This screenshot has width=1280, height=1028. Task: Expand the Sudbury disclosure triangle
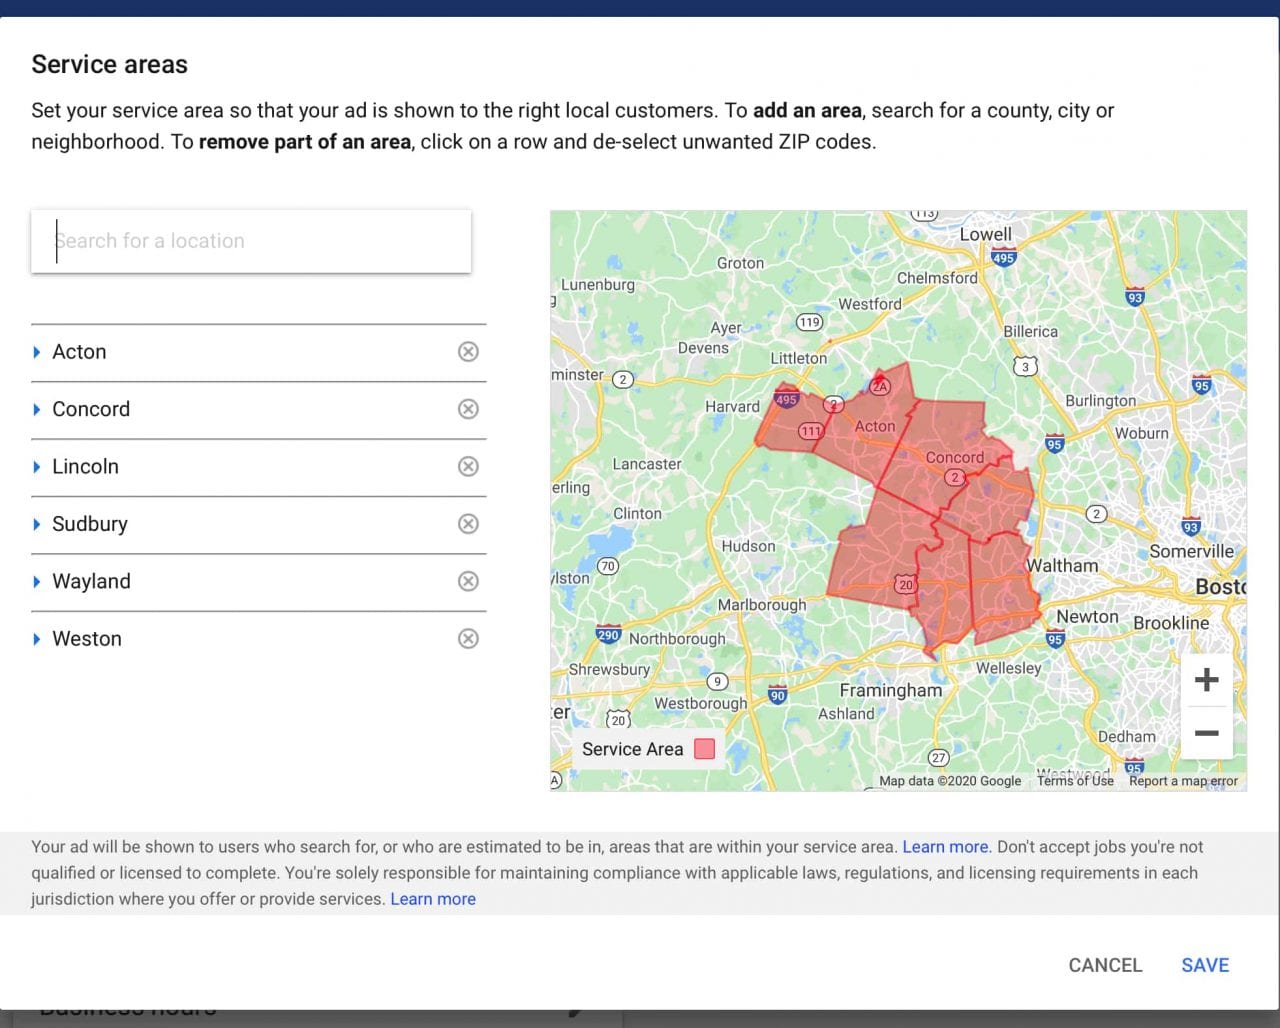38,524
